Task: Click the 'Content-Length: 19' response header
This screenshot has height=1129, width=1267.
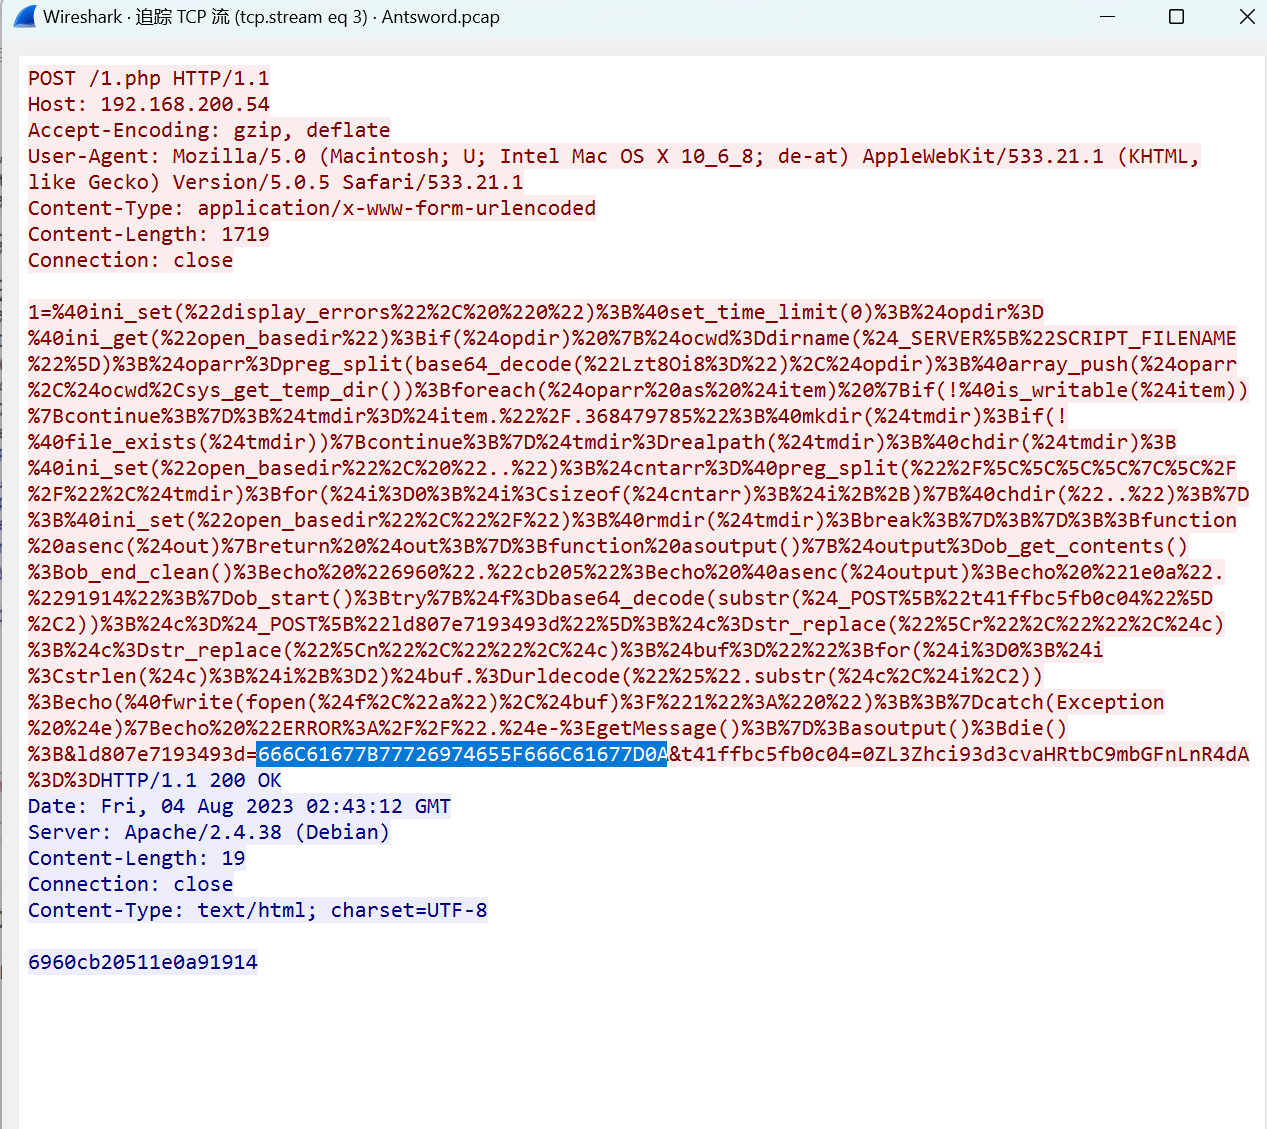Action: 137,858
